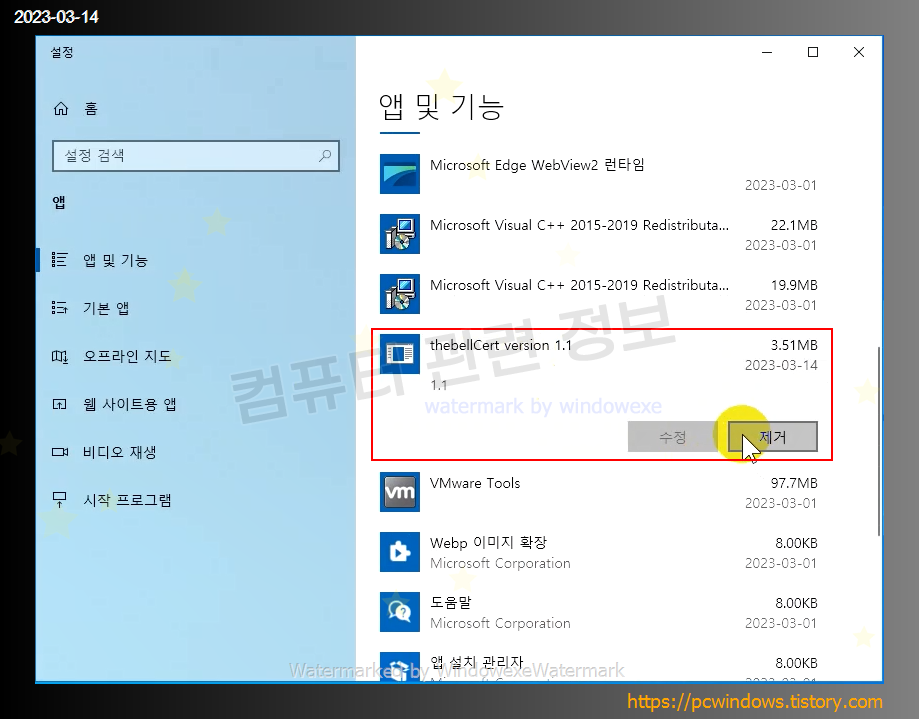Click the thebellCert app icon

(x=400, y=354)
